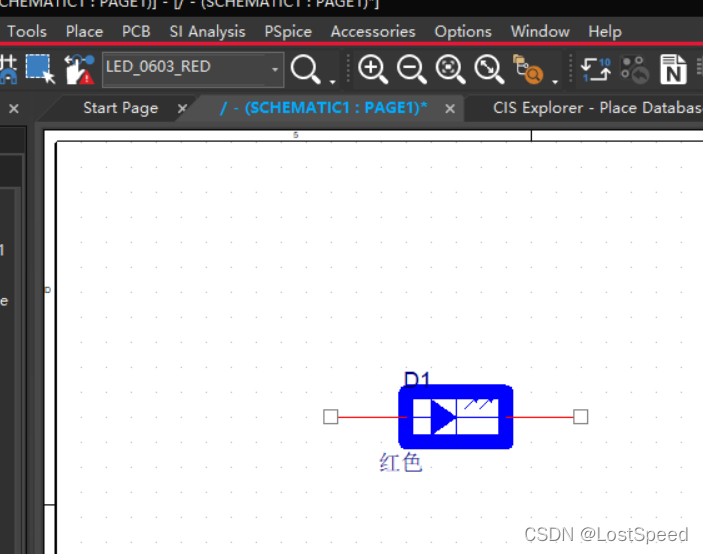The height and width of the screenshot is (554, 703).
Task: Open the PSpice menu
Action: click(x=288, y=31)
